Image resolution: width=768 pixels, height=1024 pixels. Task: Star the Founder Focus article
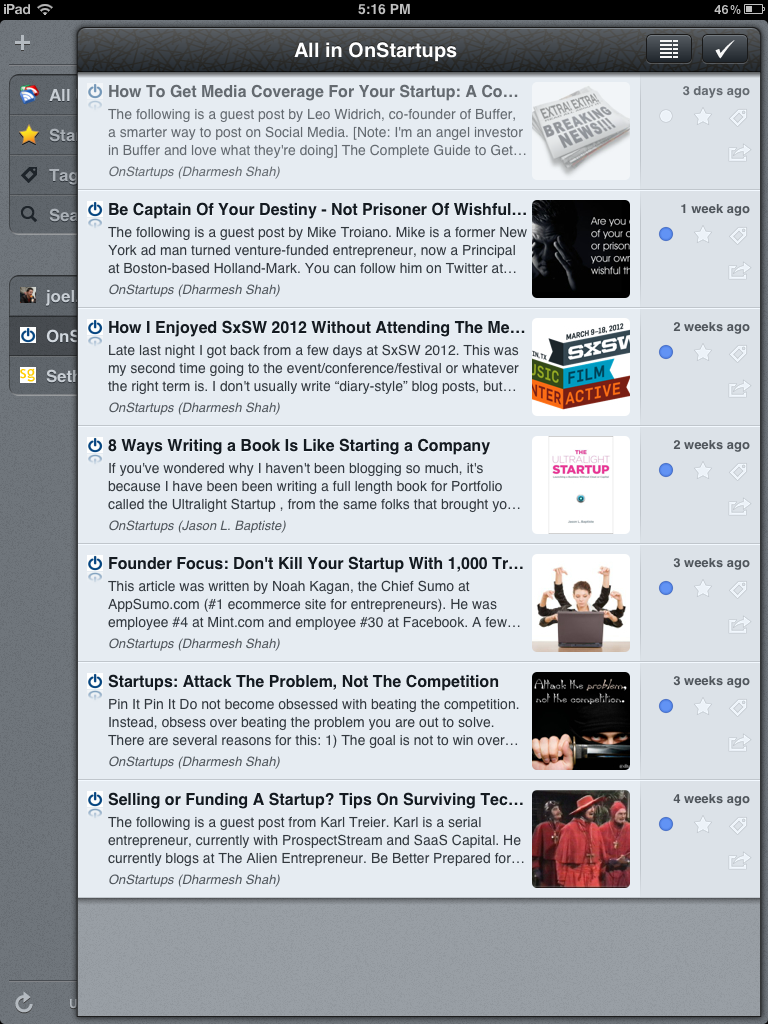click(703, 588)
